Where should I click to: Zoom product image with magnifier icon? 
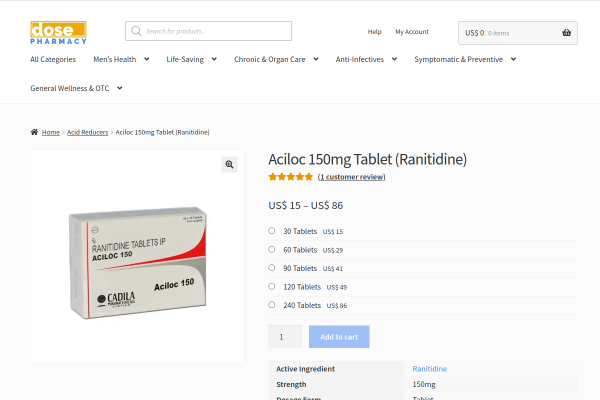pos(229,165)
